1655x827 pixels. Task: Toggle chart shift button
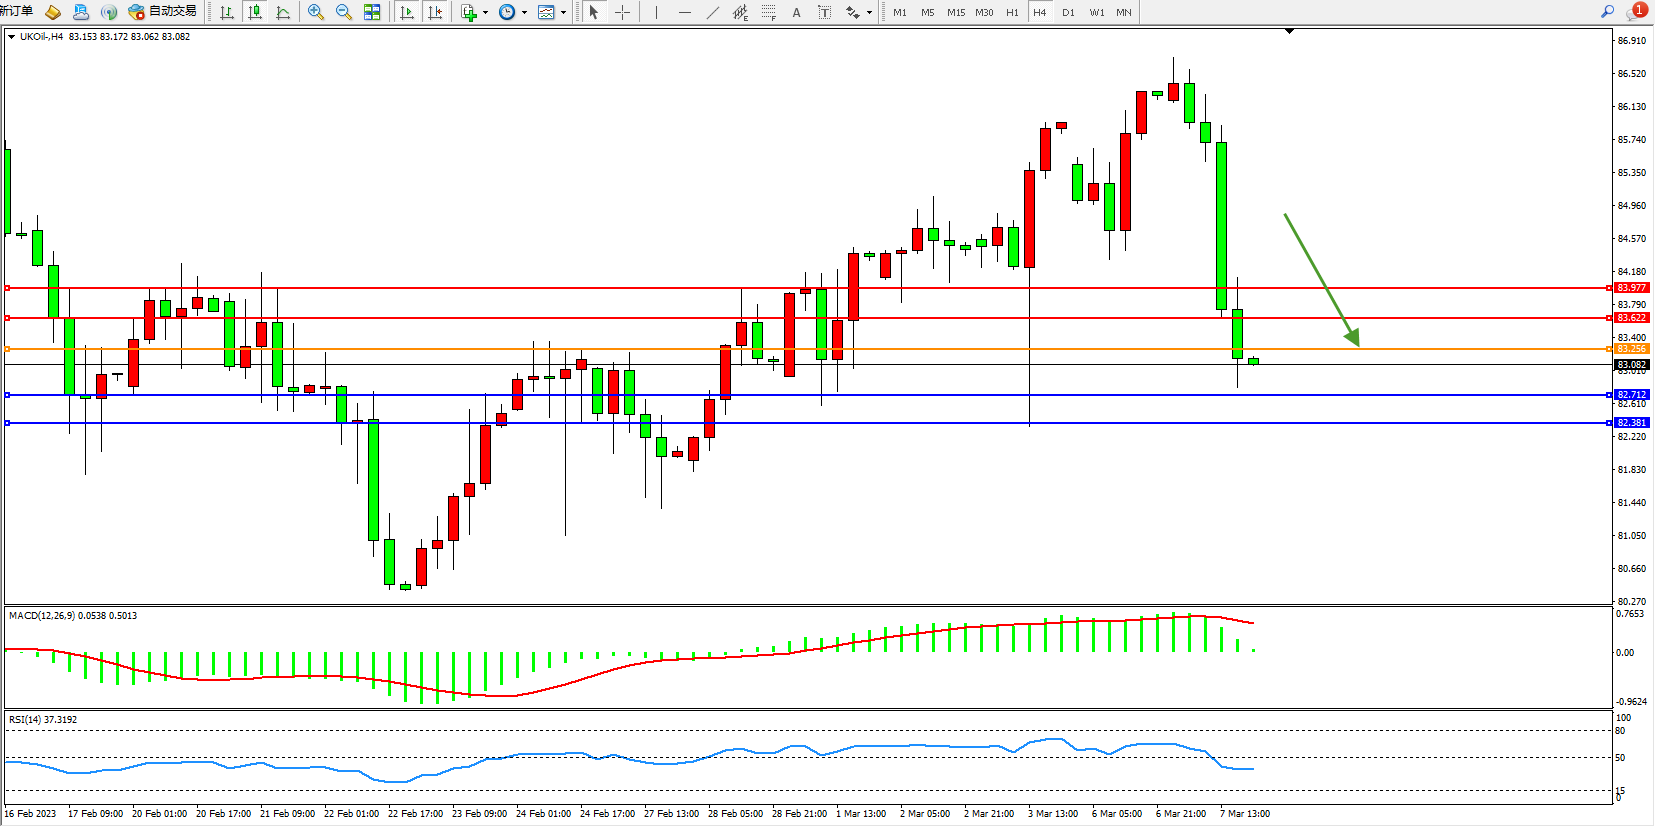[x=435, y=12]
